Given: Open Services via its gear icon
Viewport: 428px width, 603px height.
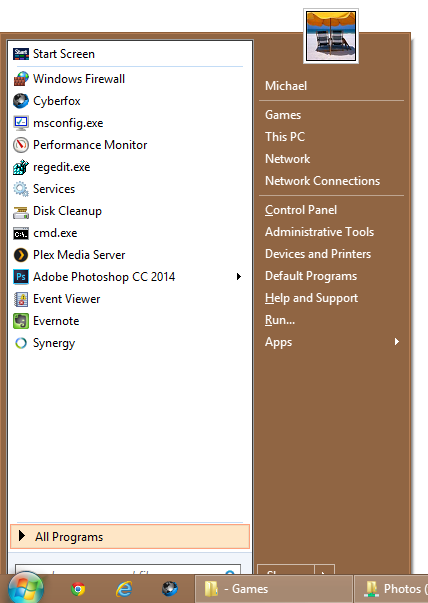Looking at the screenshot, I should 21,189.
